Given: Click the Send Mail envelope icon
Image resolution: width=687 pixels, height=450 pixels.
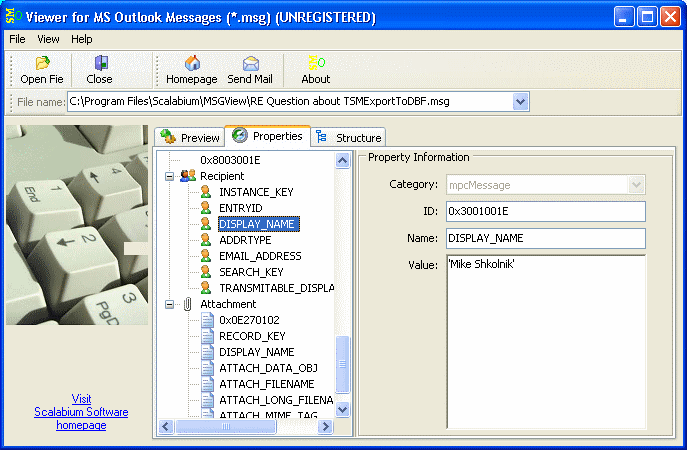Looking at the screenshot, I should pos(251,64).
